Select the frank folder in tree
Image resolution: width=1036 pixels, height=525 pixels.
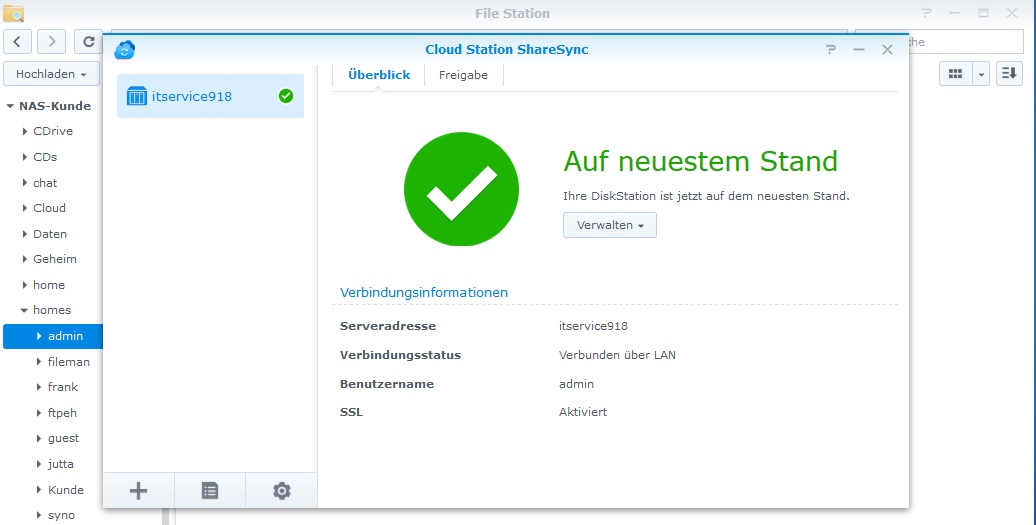[x=63, y=387]
